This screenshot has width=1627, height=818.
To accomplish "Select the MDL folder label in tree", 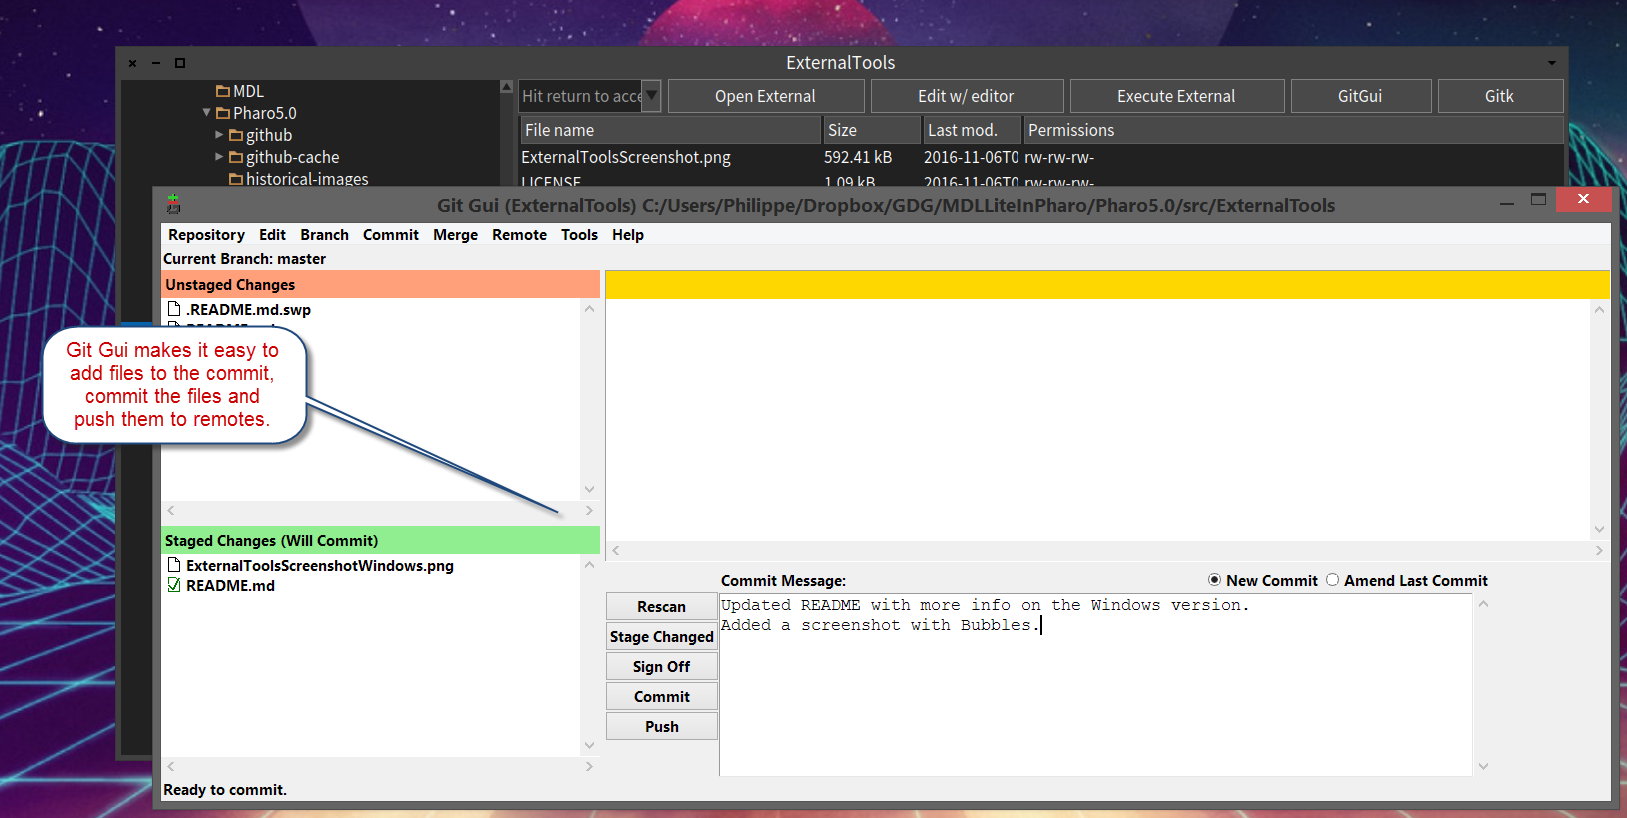I will [248, 91].
